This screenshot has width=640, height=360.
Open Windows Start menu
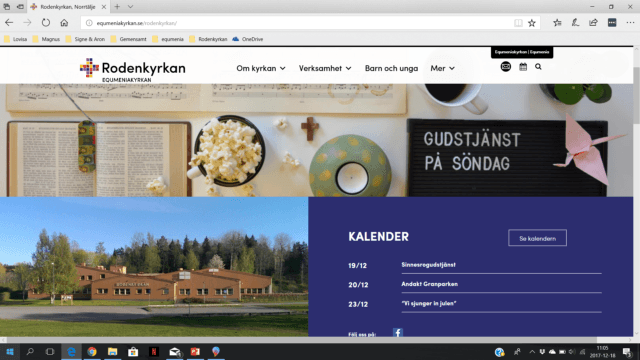coord(10,351)
